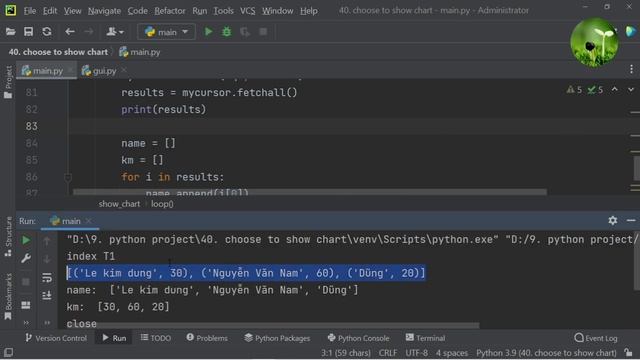Click breadcrumb show_chart
The width and height of the screenshot is (640, 360).
point(119,204)
